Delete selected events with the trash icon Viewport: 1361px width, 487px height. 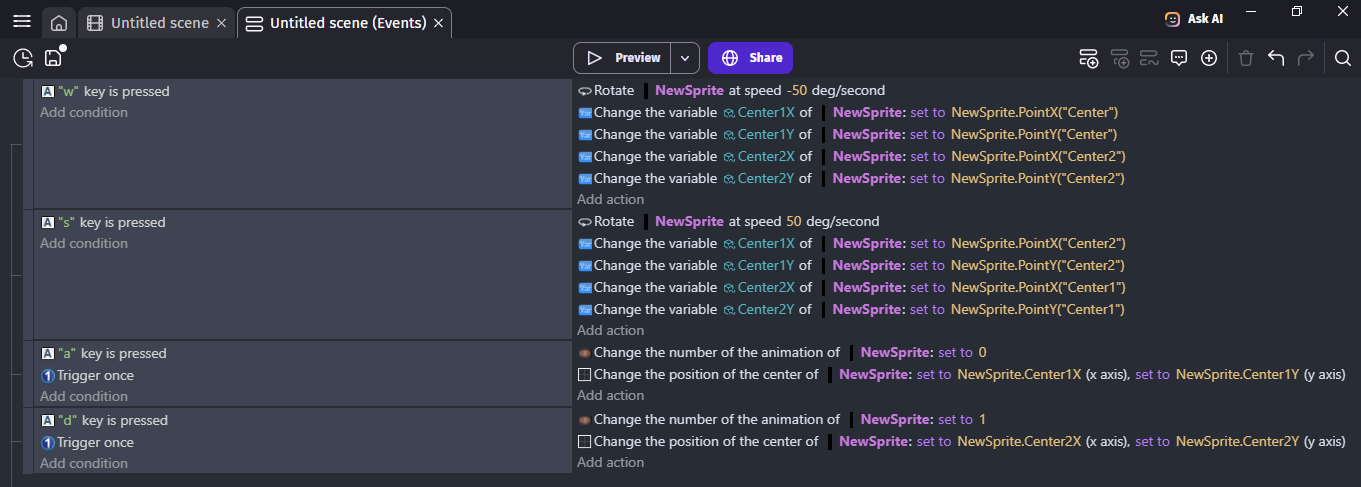click(x=1246, y=58)
